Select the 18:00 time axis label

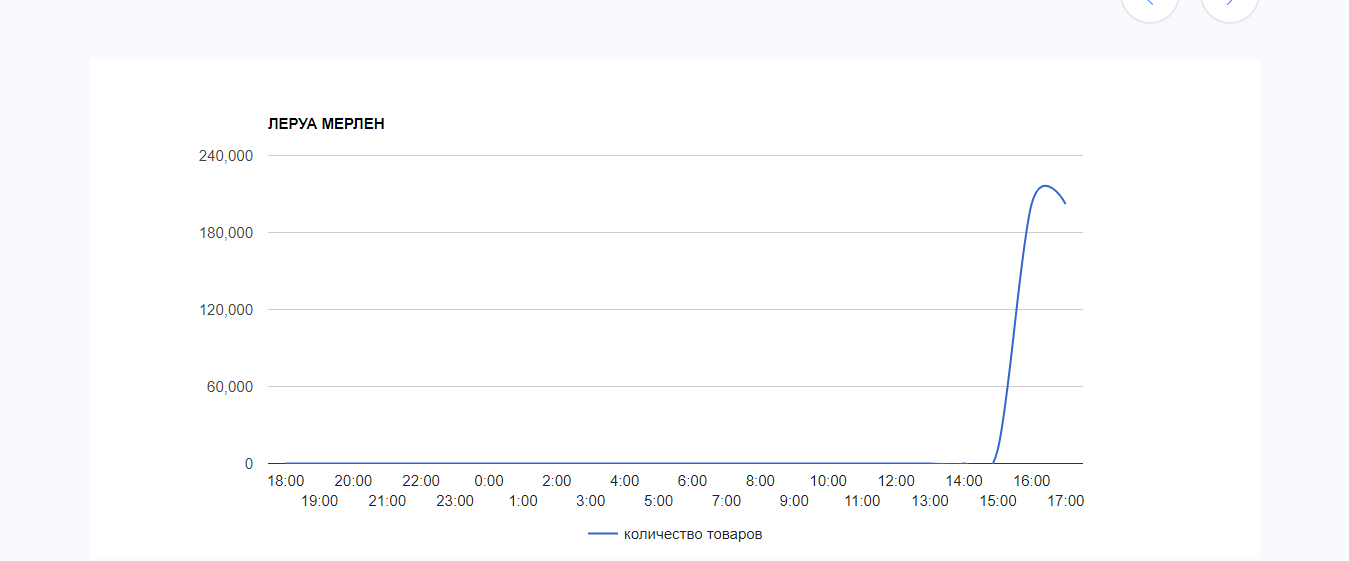click(286, 481)
